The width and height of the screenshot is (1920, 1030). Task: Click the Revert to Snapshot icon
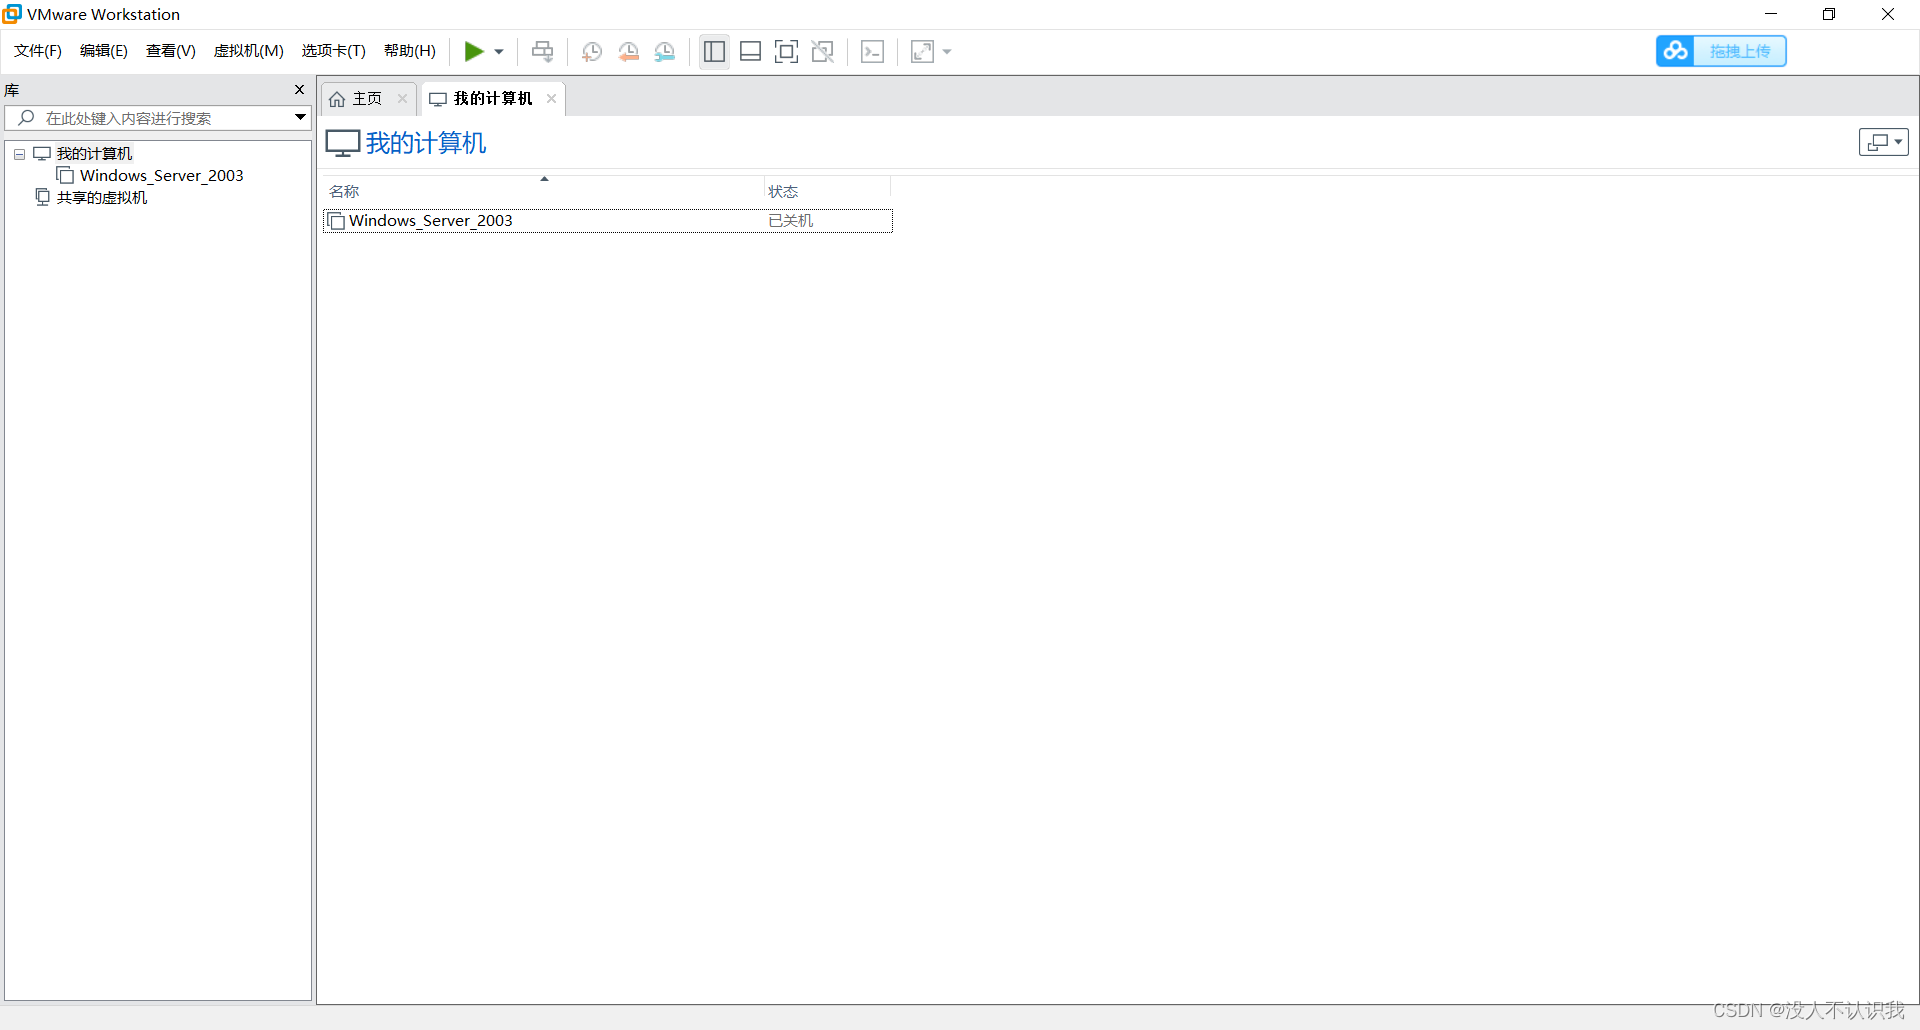pyautogui.click(x=629, y=52)
